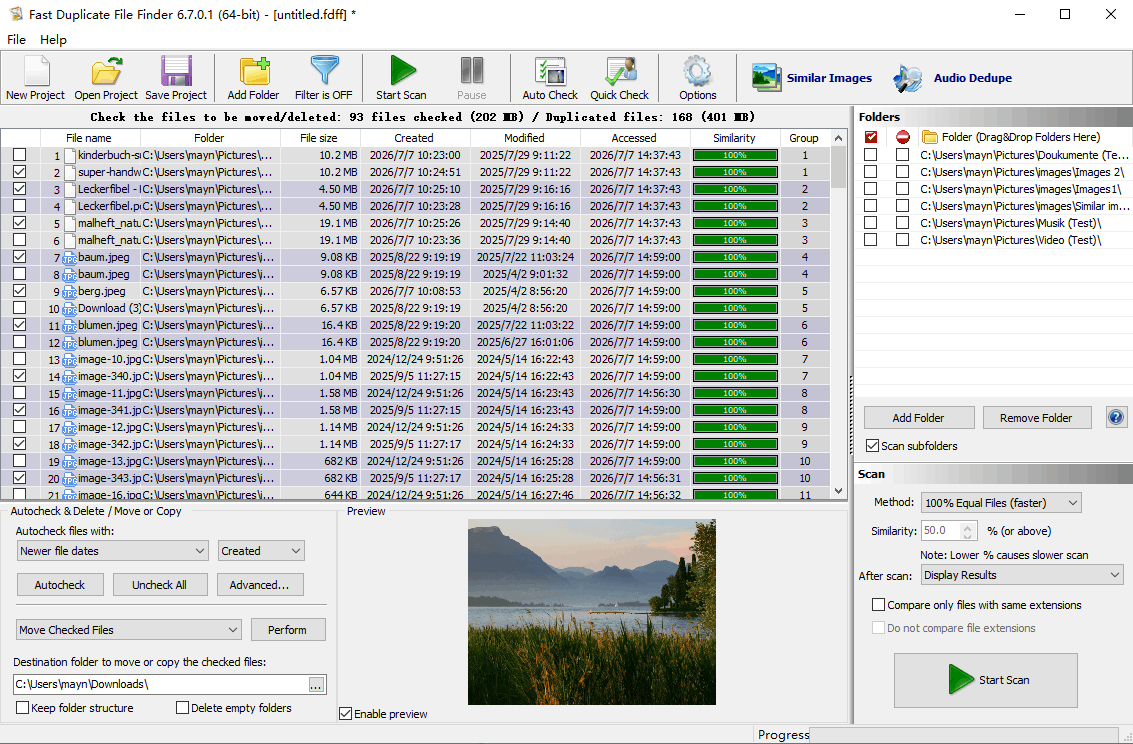The image size is (1133, 744).
Task: Click the Uncheck All button
Action: (159, 584)
